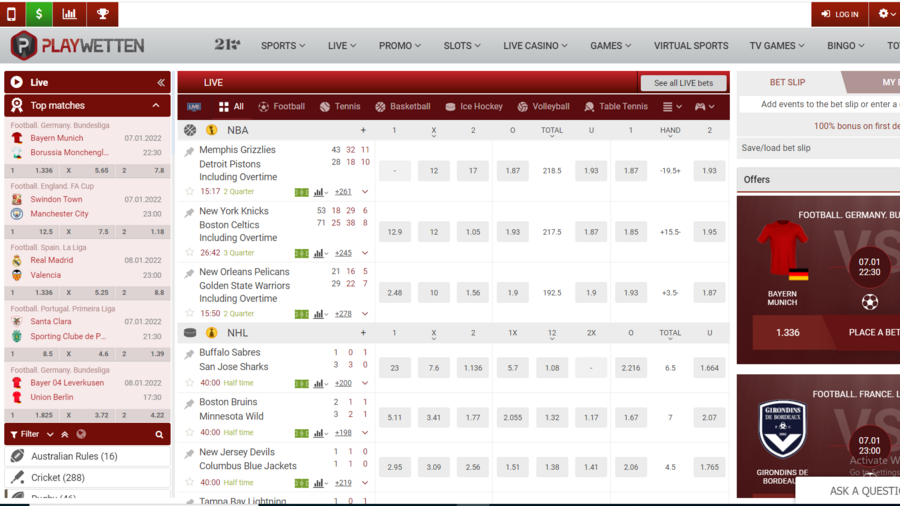Pin the New York Knicks match

pyautogui.click(x=189, y=213)
